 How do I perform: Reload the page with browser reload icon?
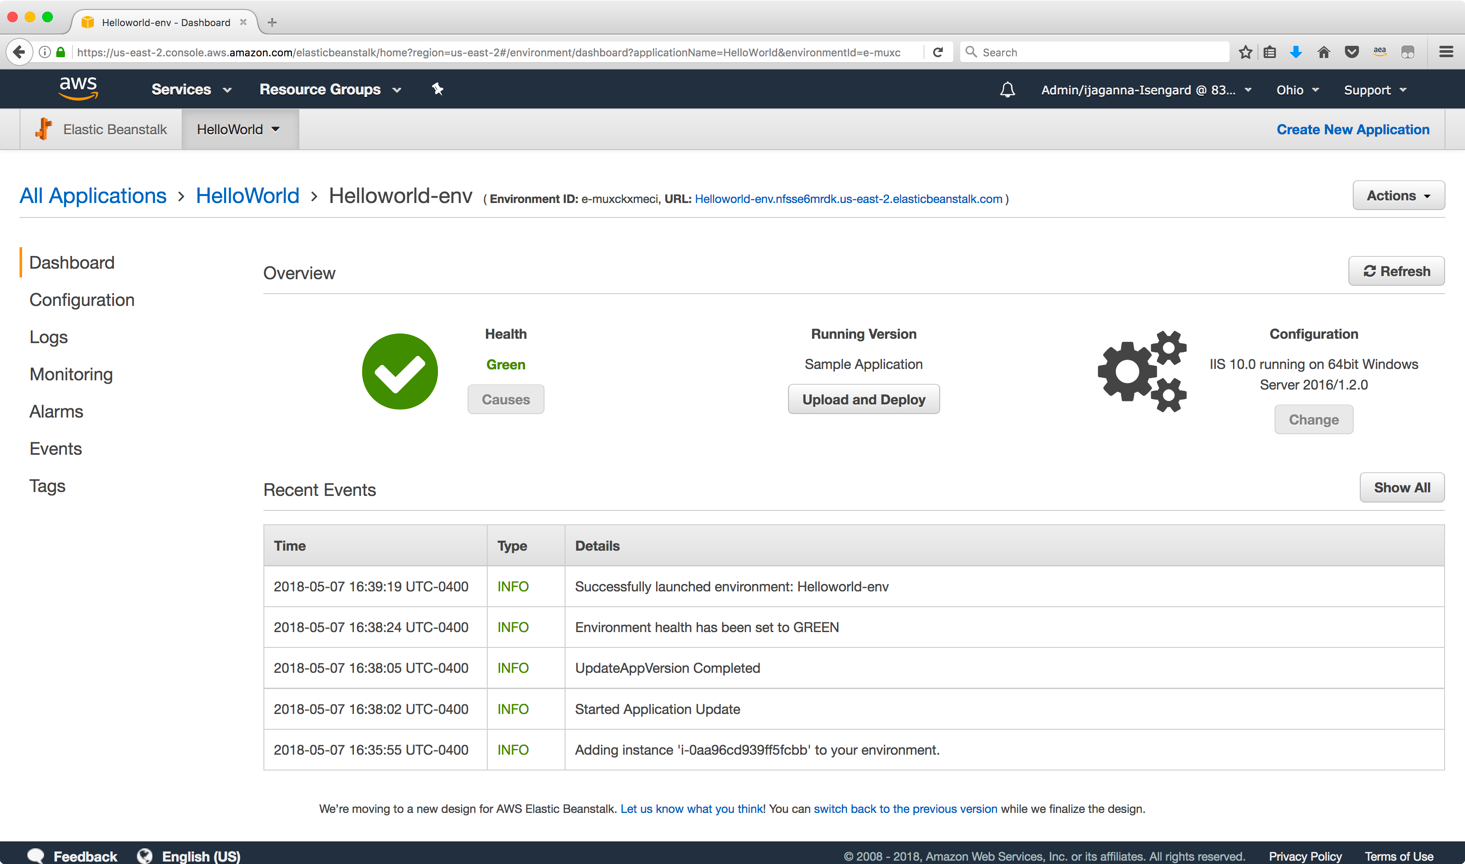point(938,52)
